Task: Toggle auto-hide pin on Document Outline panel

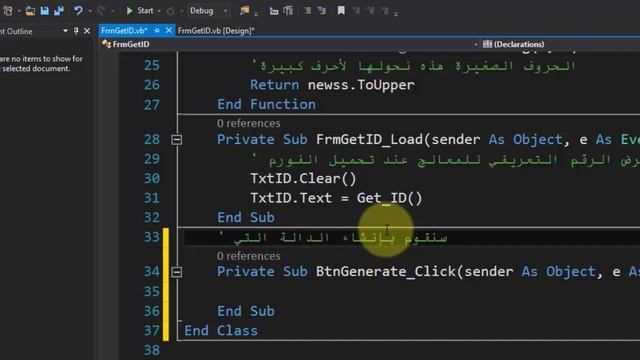Action: point(76,31)
